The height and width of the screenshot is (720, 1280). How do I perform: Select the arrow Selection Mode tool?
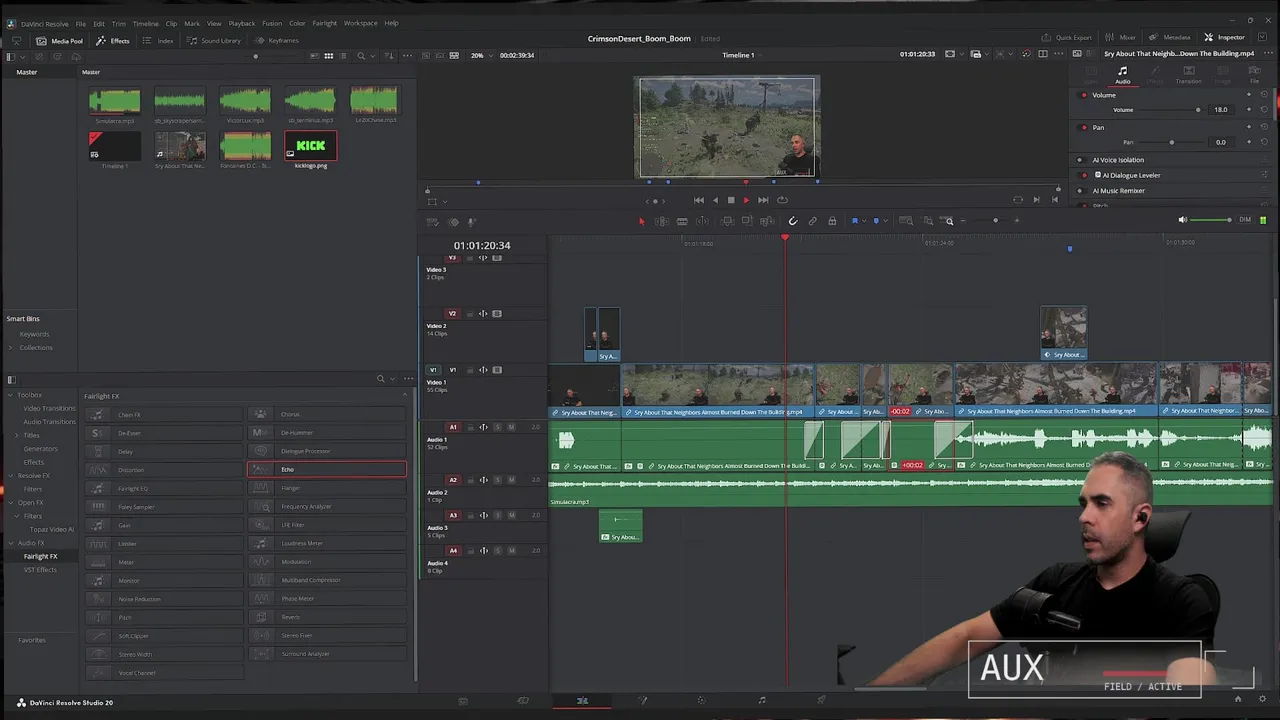[x=642, y=221]
